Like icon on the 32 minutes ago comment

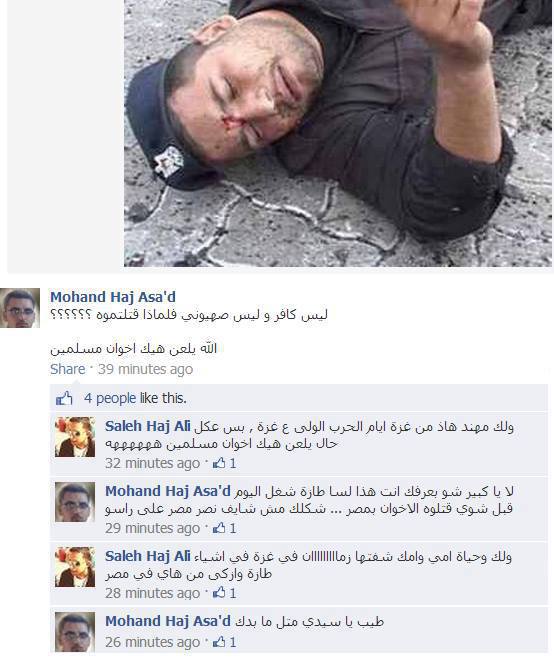pos(219,463)
